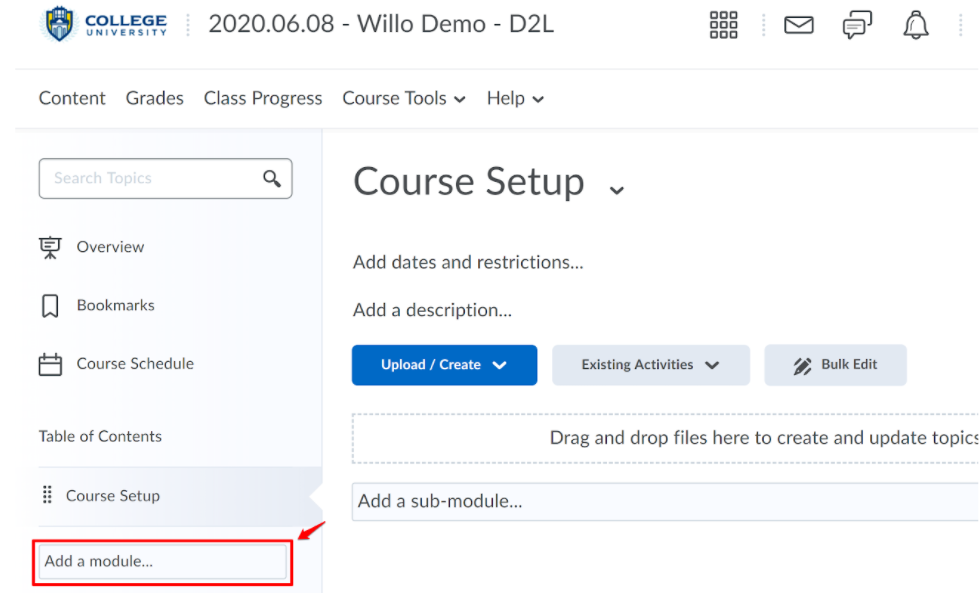Click the College University logo
The width and height of the screenshot is (979, 593).
(104, 24)
